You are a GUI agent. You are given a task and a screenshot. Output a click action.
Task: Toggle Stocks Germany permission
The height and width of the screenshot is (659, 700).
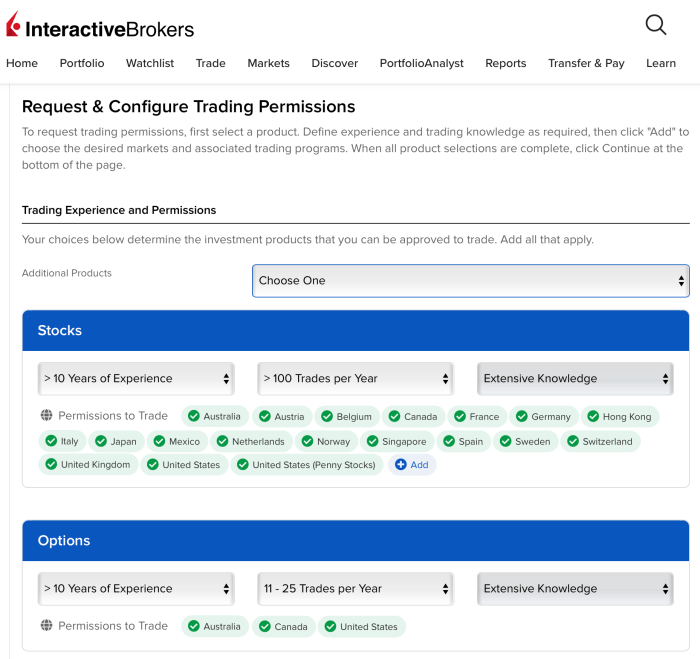tap(544, 417)
